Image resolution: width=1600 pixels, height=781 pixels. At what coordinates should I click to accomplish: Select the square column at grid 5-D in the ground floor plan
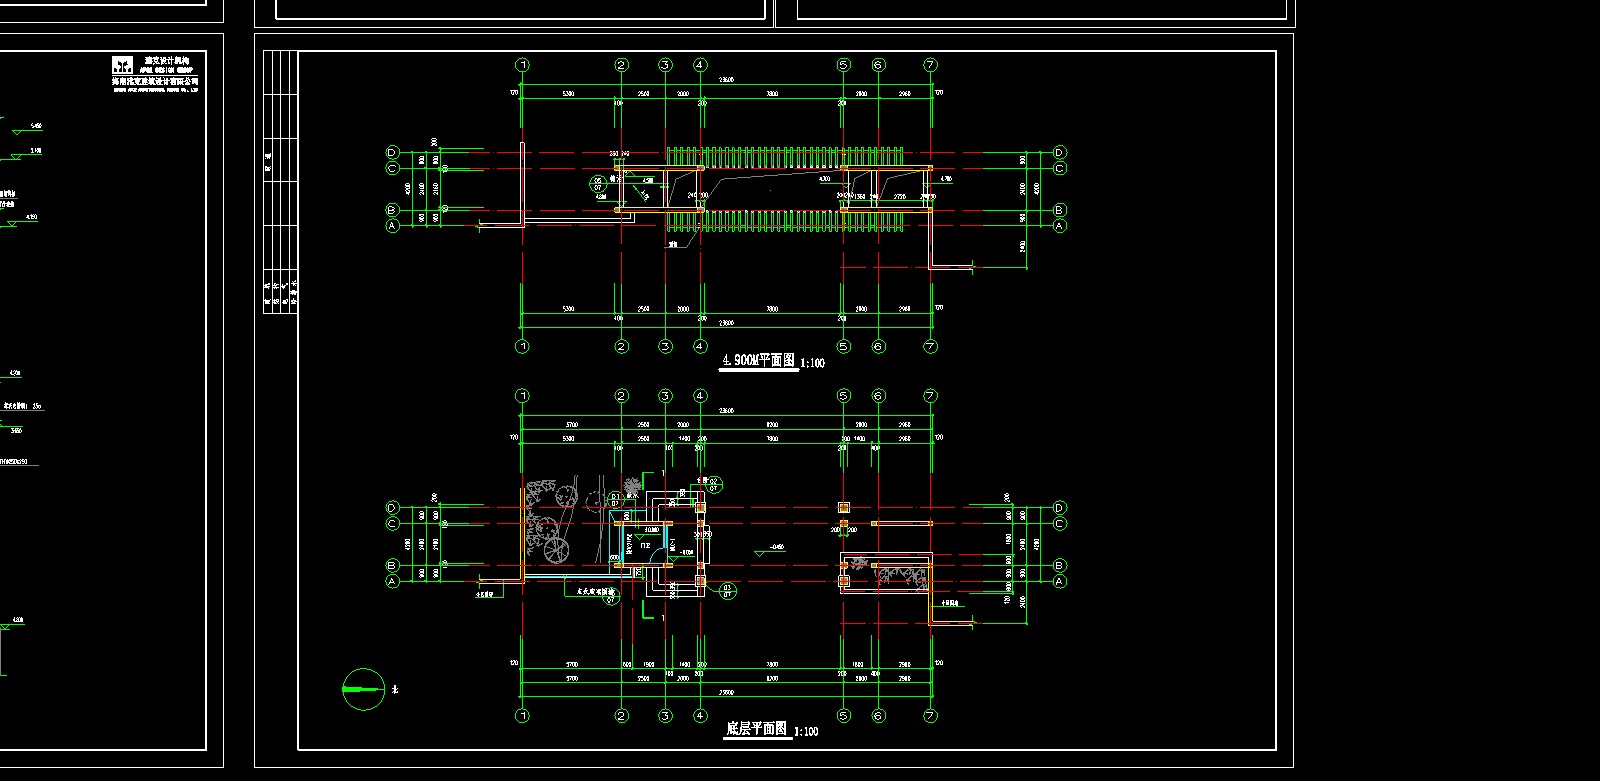pyautogui.click(x=843, y=508)
